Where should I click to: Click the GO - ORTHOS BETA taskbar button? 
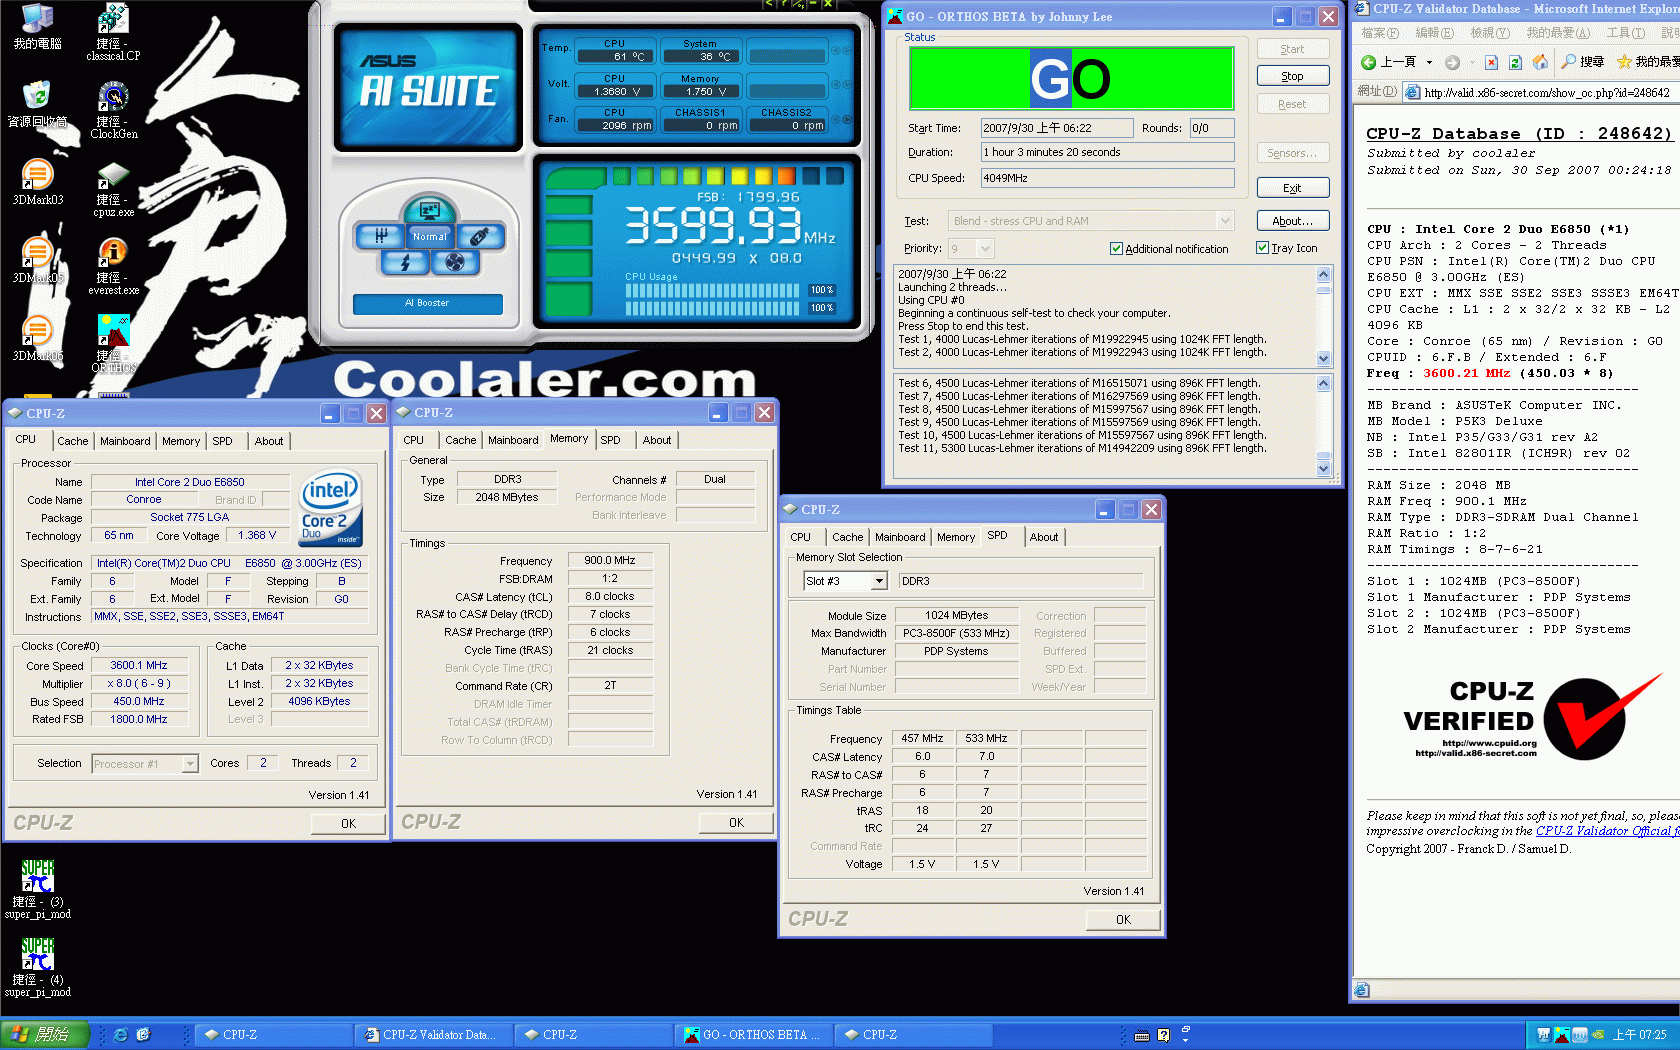(x=755, y=1035)
